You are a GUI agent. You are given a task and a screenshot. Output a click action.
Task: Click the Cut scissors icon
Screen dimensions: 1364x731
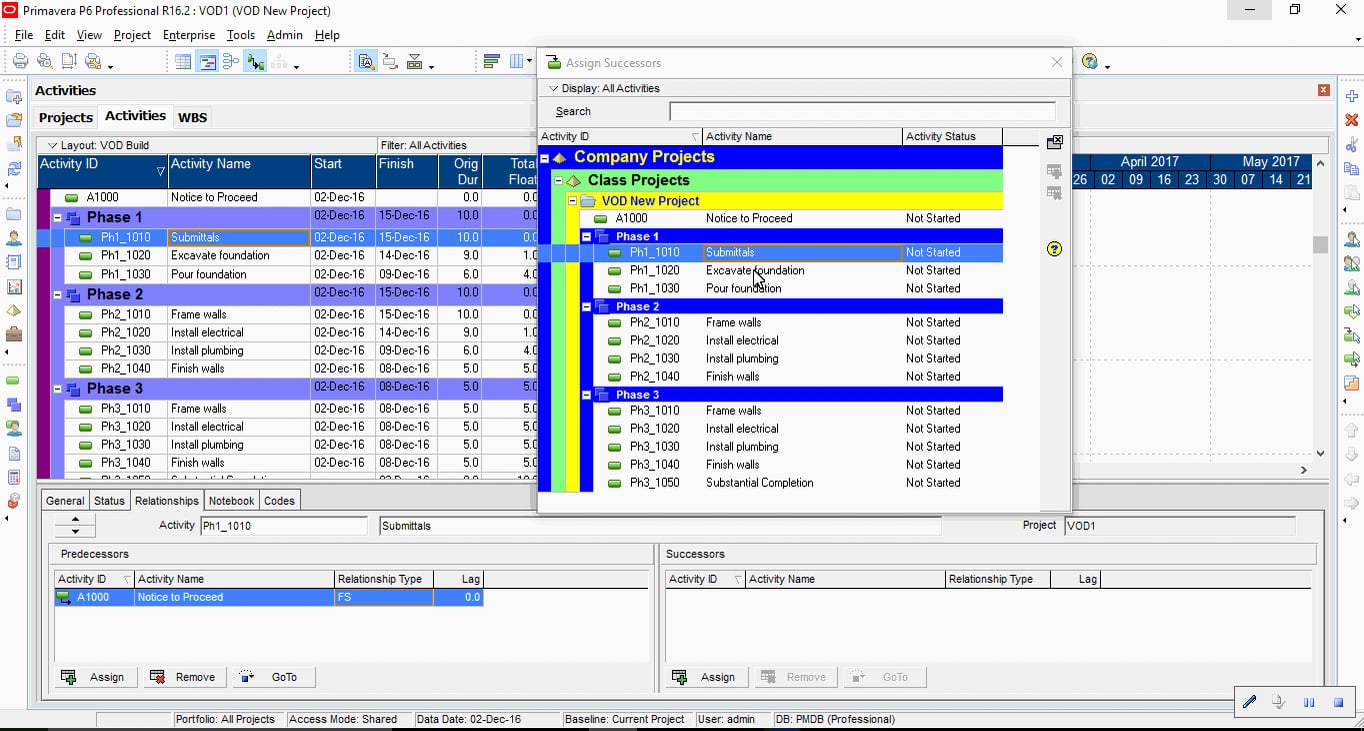[x=1352, y=145]
